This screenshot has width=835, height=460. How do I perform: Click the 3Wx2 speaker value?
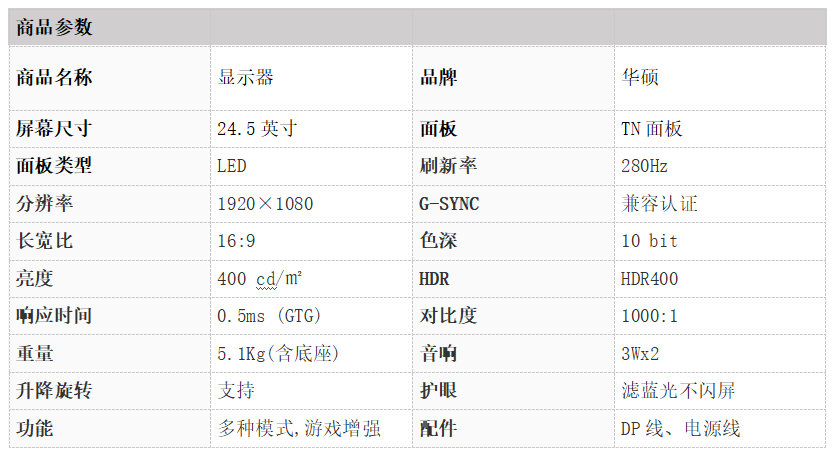pyautogui.click(x=640, y=354)
